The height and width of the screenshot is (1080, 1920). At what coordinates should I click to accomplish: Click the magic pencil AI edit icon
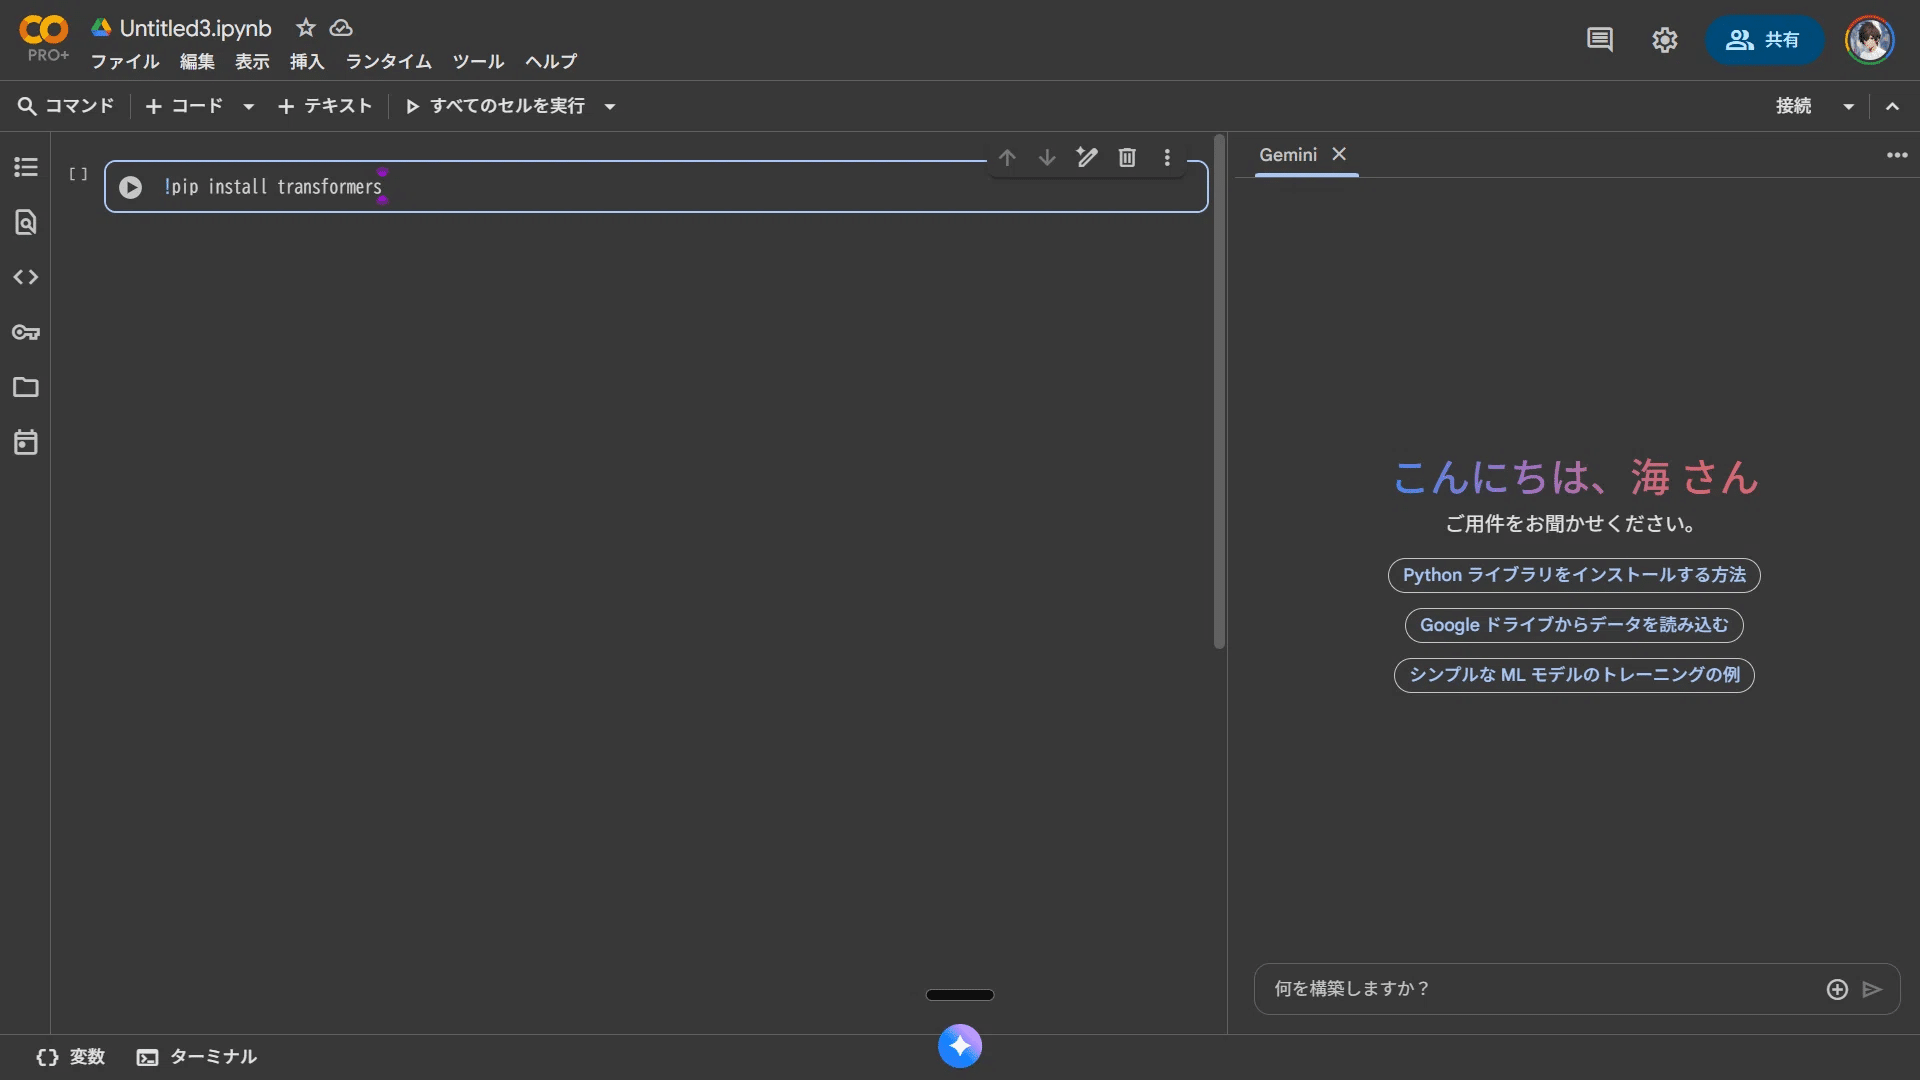pos(1087,157)
